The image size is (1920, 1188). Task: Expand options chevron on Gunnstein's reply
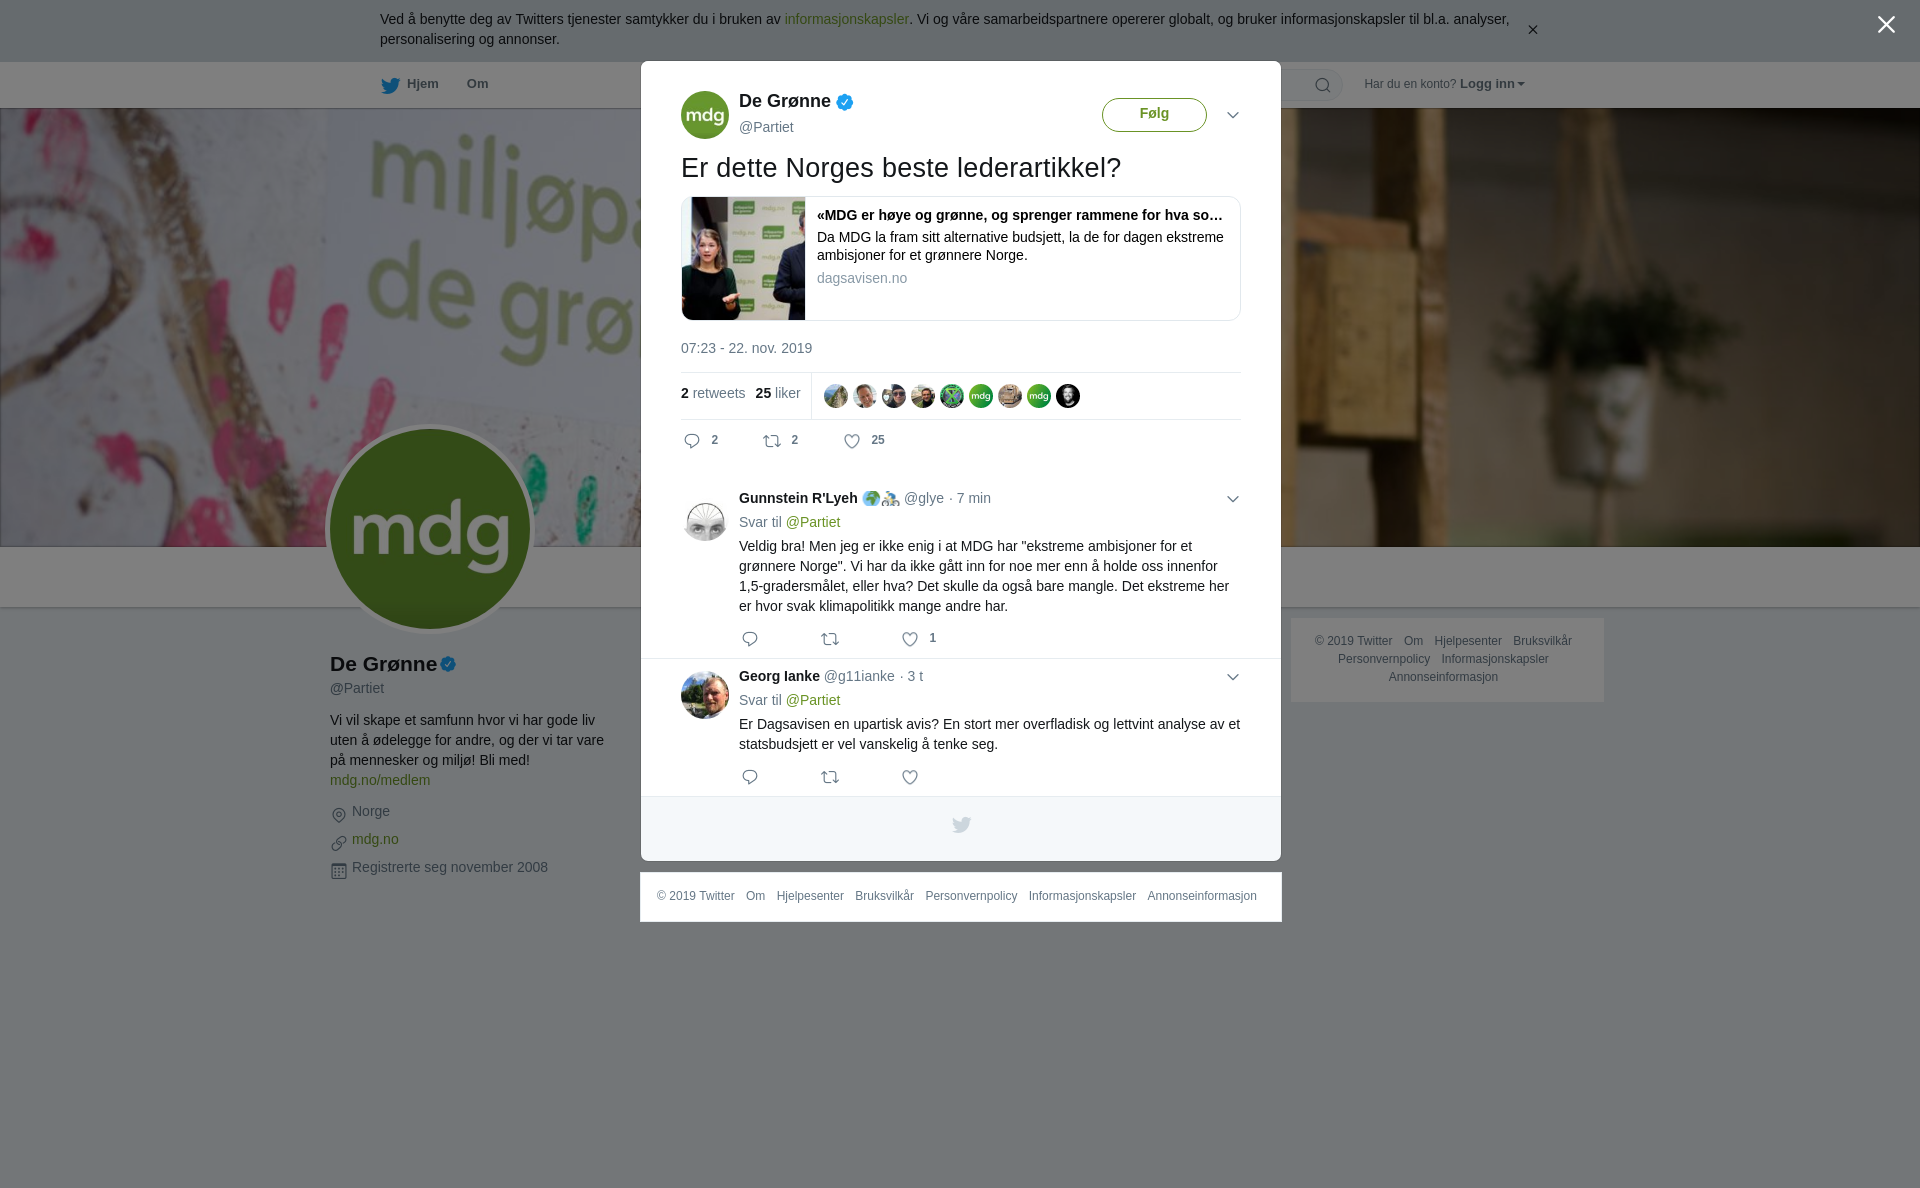[x=1233, y=499]
